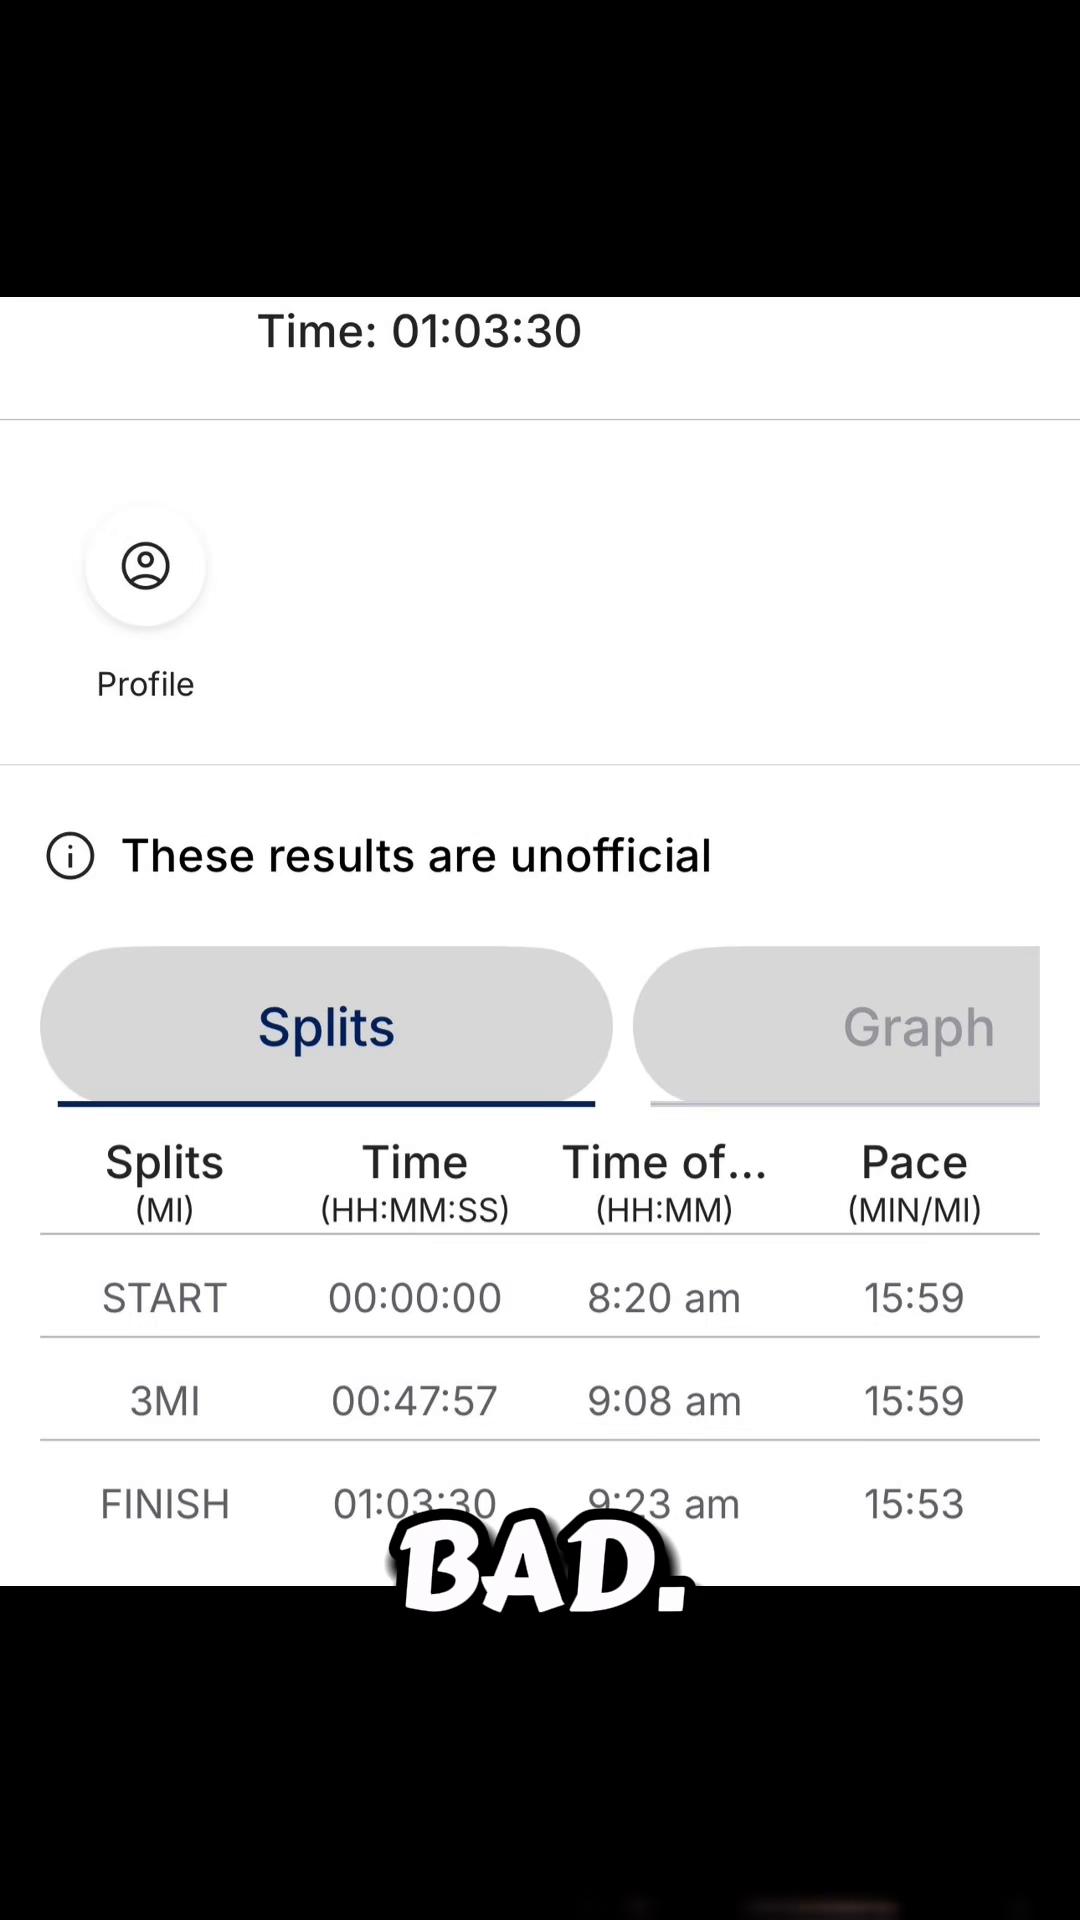Screen dimensions: 1080x1920
Task: Tap the 15:53 finish pace value
Action: pyautogui.click(x=914, y=1503)
